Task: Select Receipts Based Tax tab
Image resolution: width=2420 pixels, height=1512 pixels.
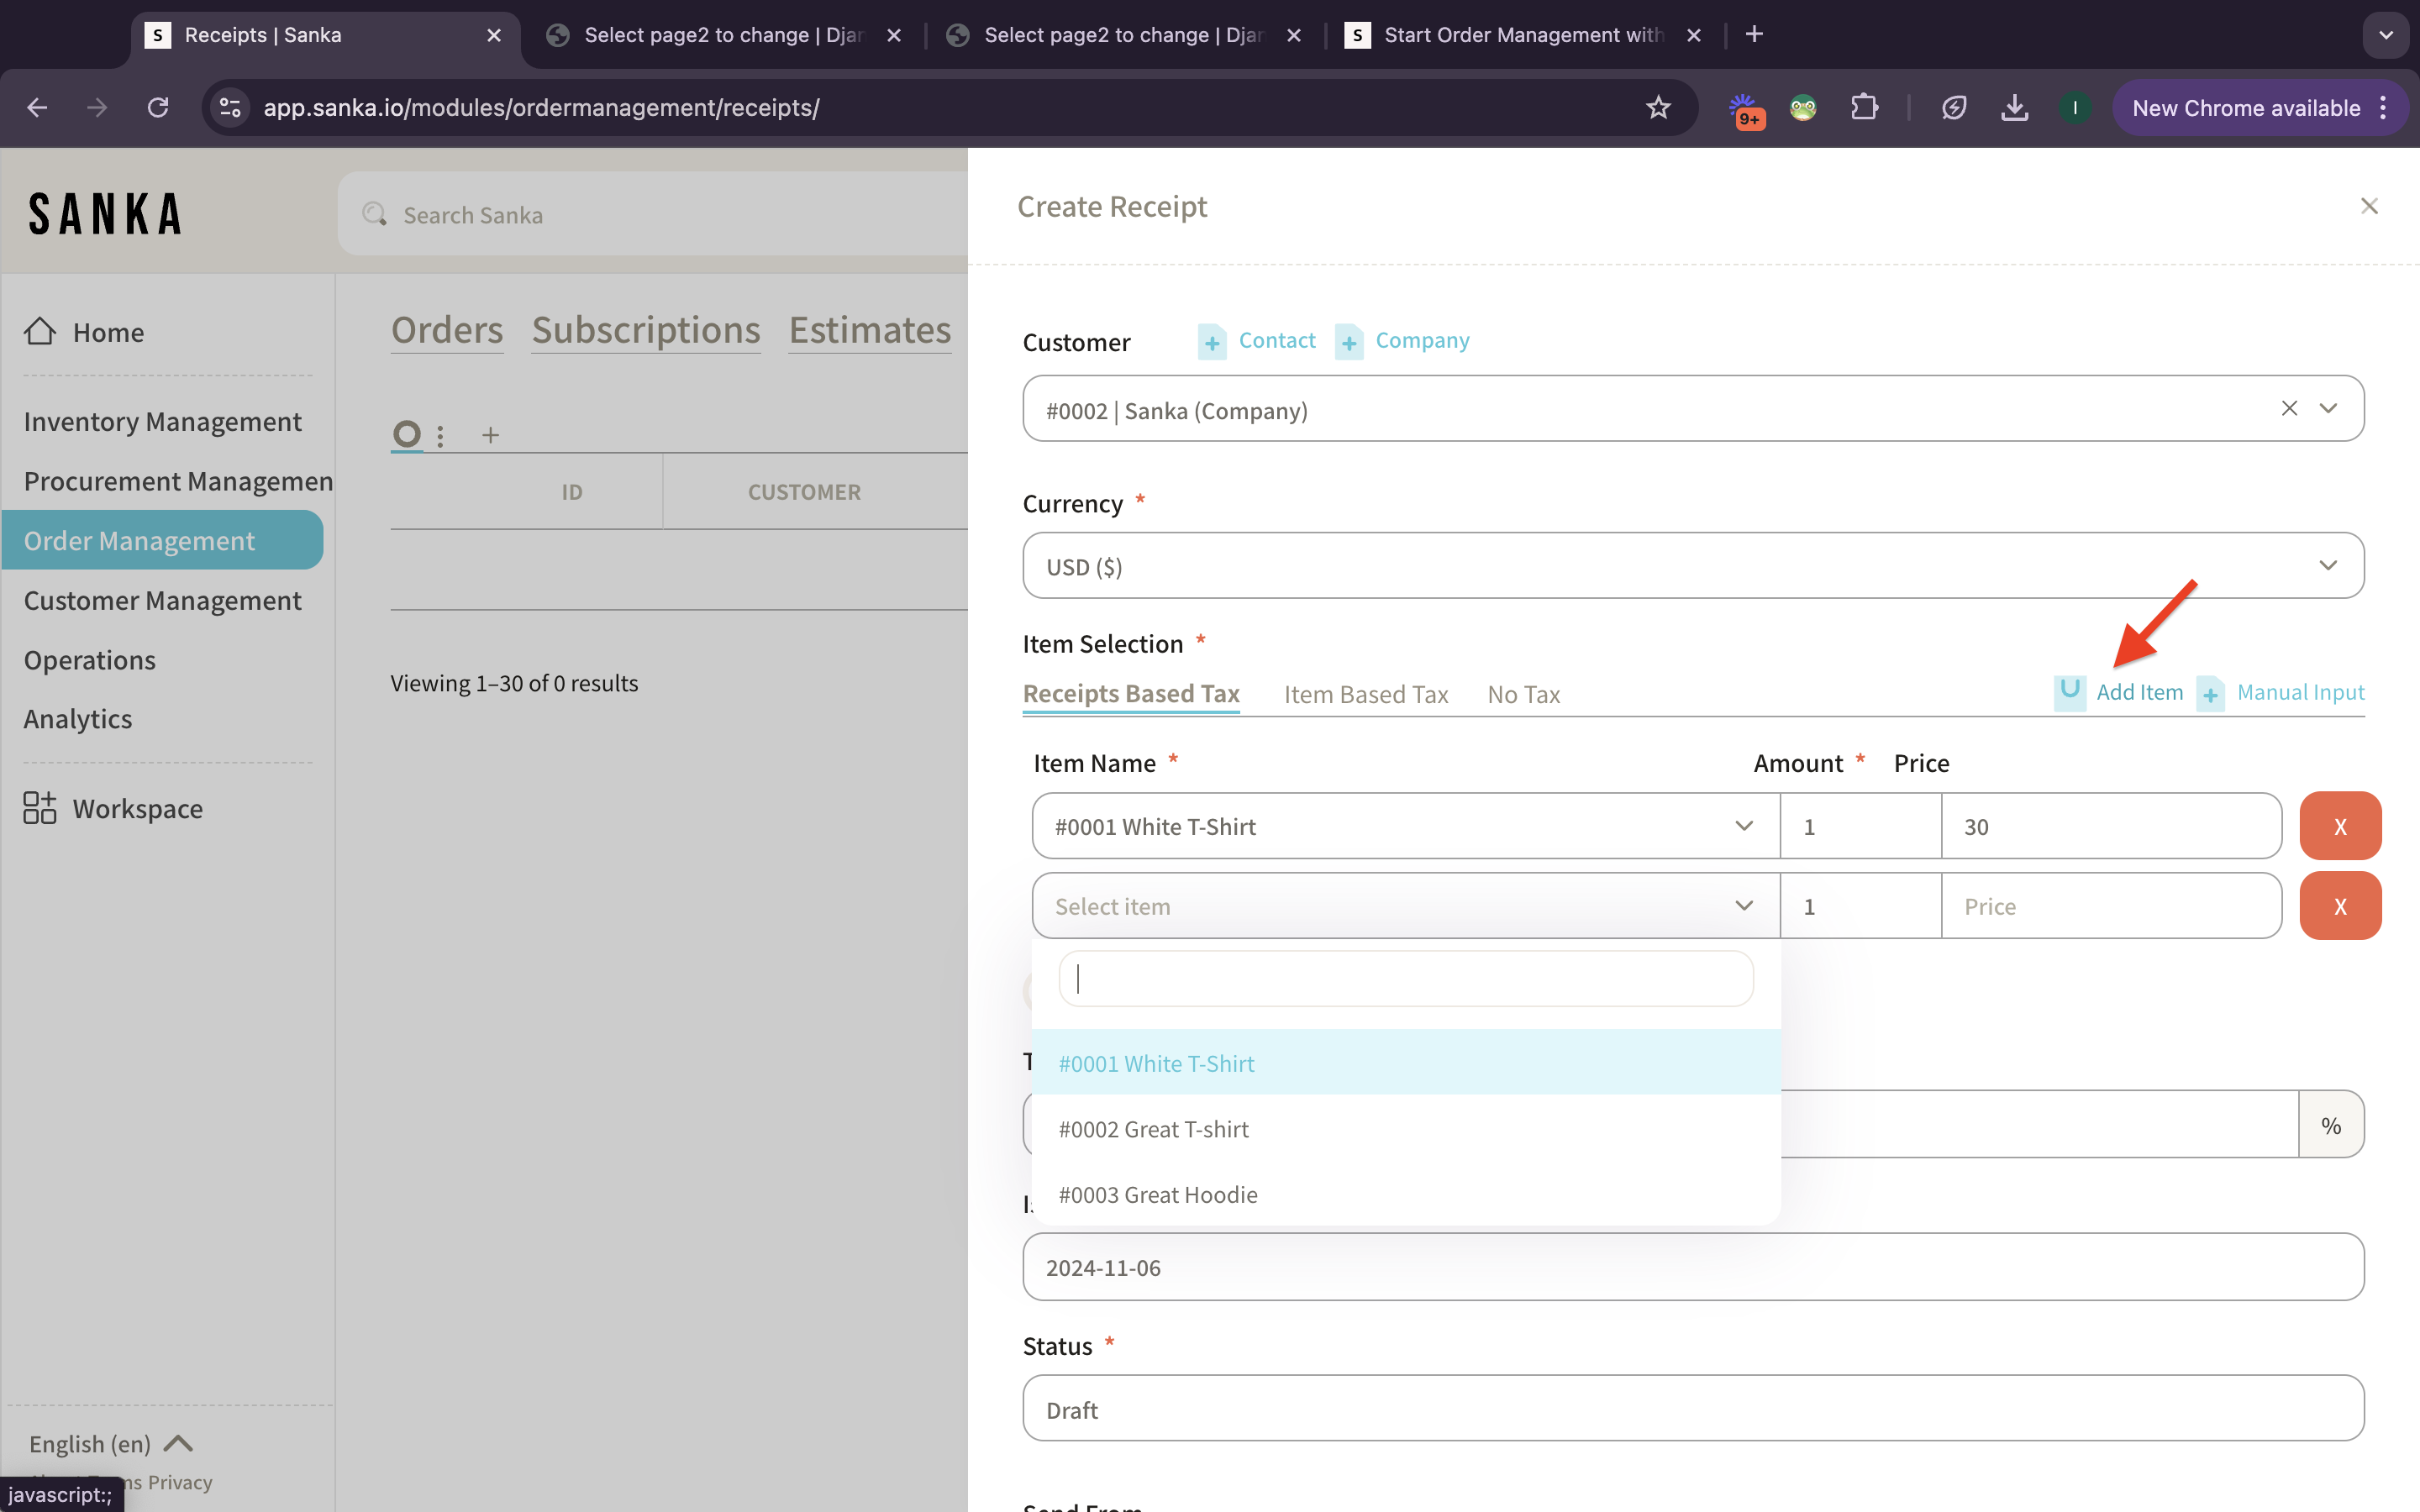Action: (1131, 694)
